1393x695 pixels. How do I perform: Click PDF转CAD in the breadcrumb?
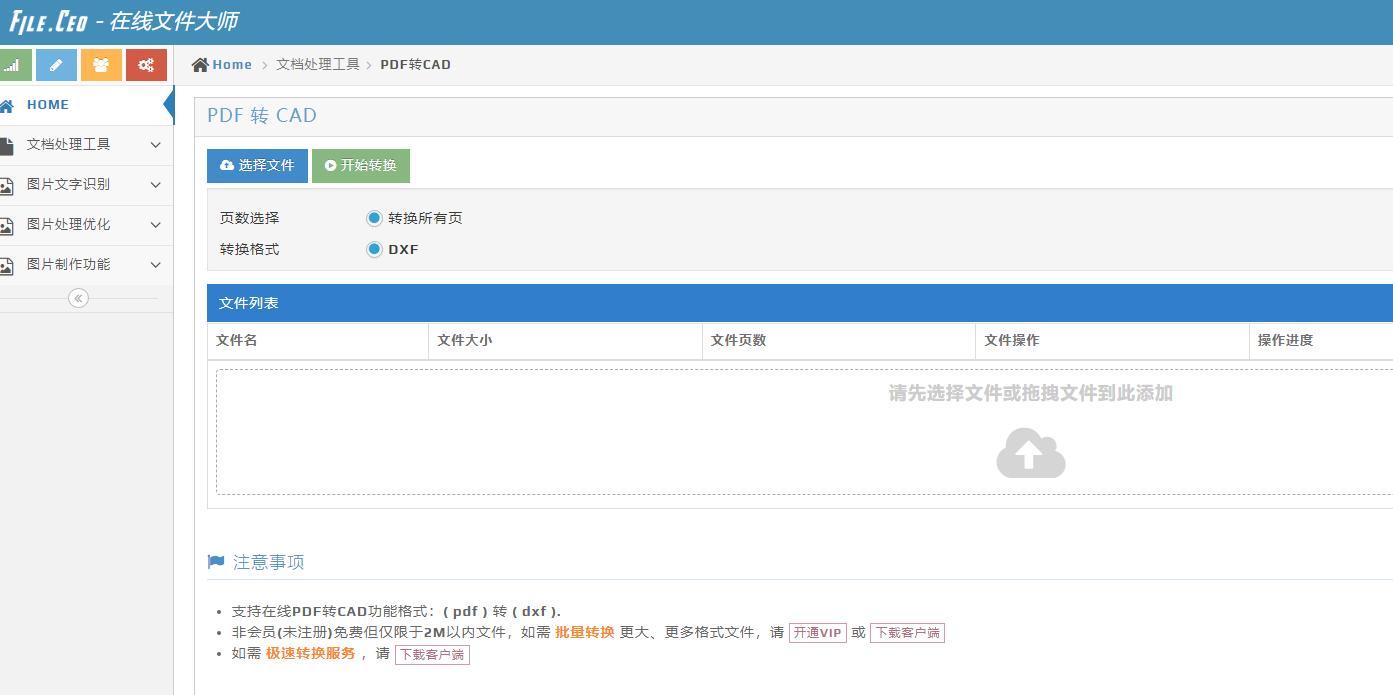(417, 64)
